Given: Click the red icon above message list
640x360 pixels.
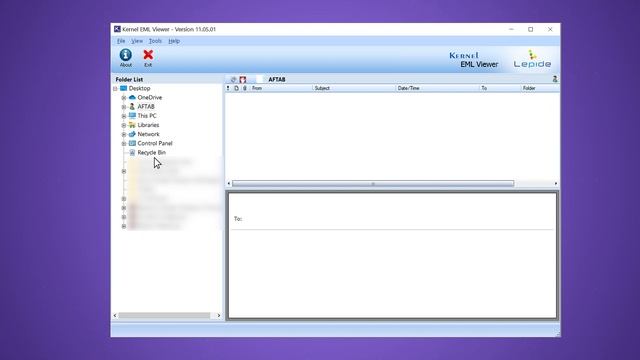Looking at the screenshot, I should (243, 80).
